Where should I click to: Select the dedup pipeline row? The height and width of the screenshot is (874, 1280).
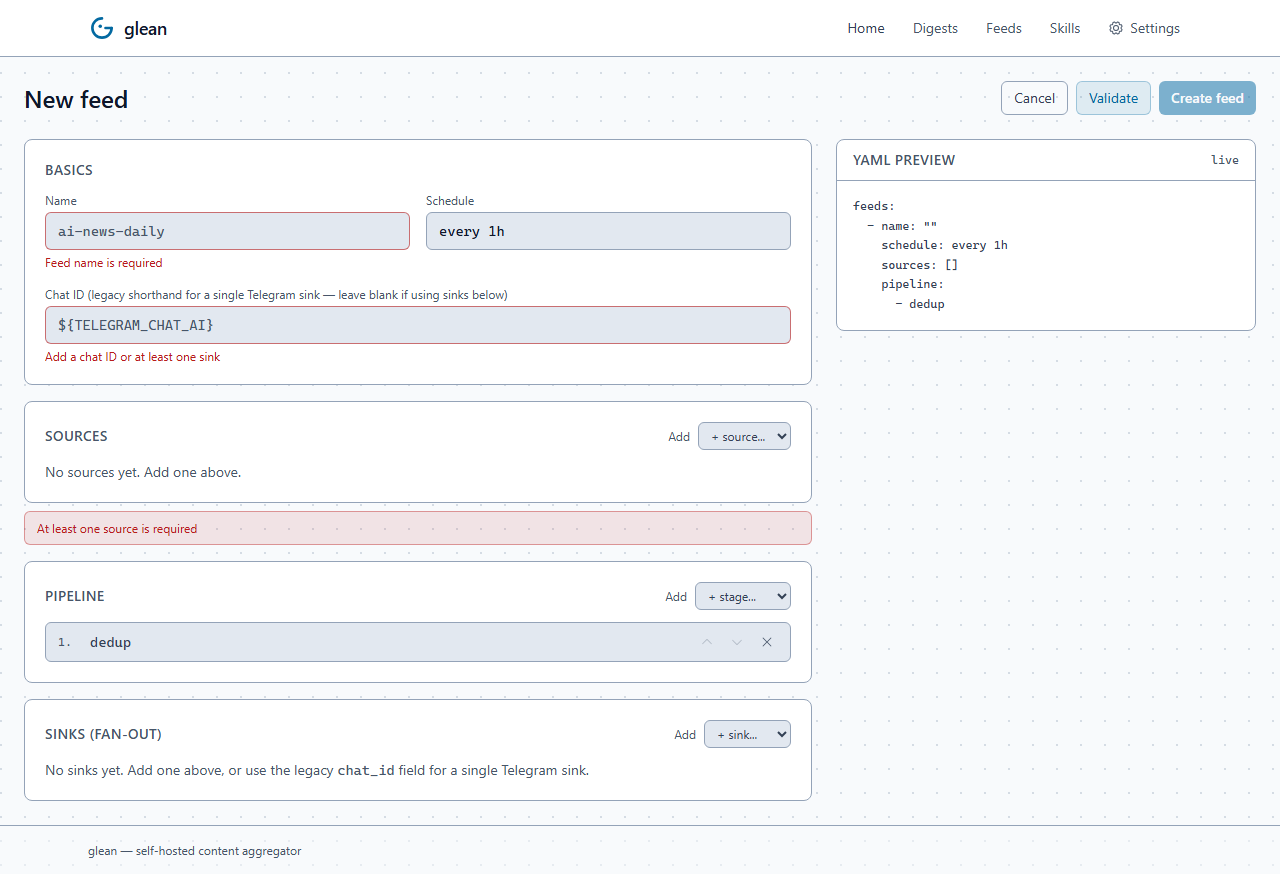pyautogui.click(x=418, y=642)
